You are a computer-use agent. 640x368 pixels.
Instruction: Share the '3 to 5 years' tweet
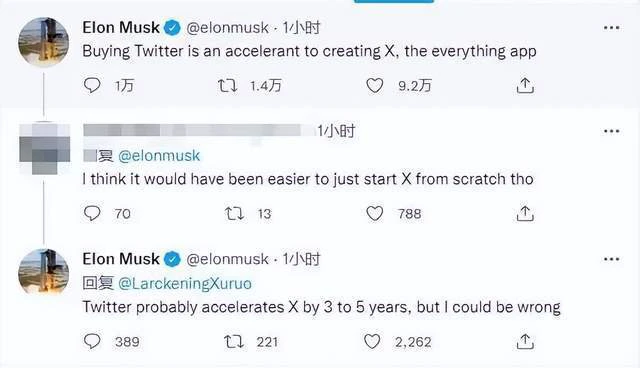point(525,341)
